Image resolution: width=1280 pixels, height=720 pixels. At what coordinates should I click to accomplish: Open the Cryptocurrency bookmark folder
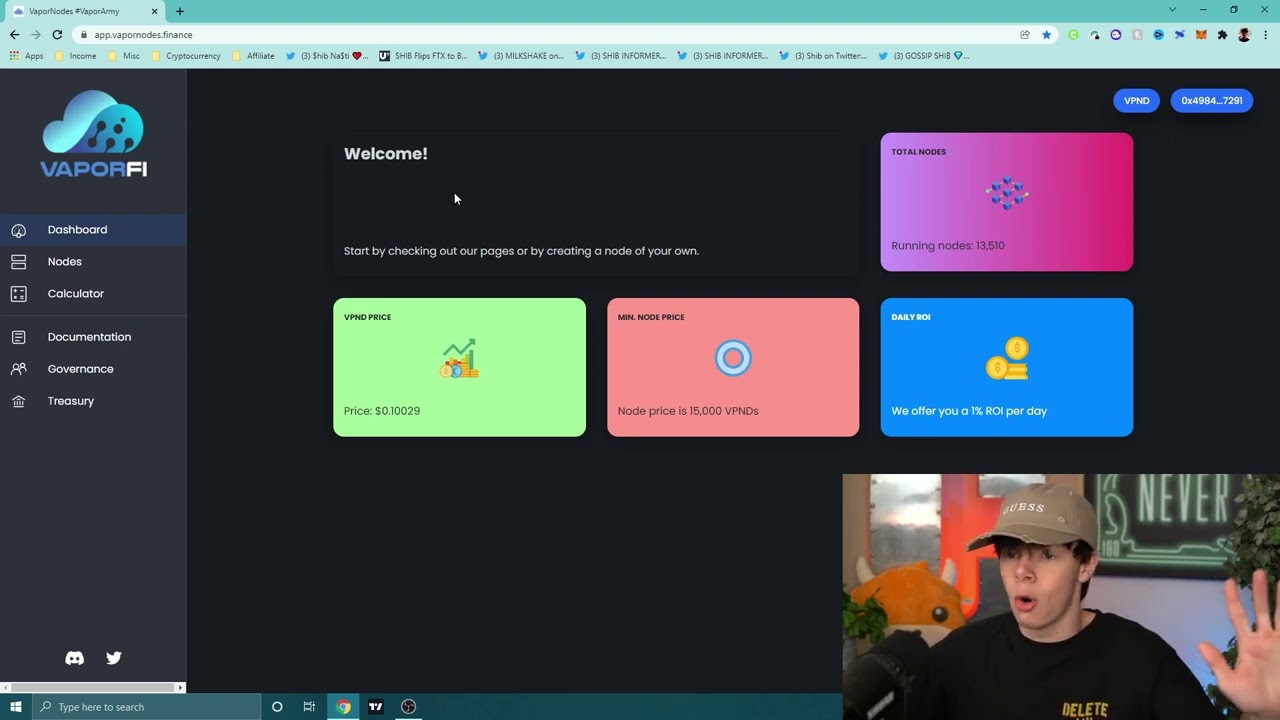(x=186, y=56)
